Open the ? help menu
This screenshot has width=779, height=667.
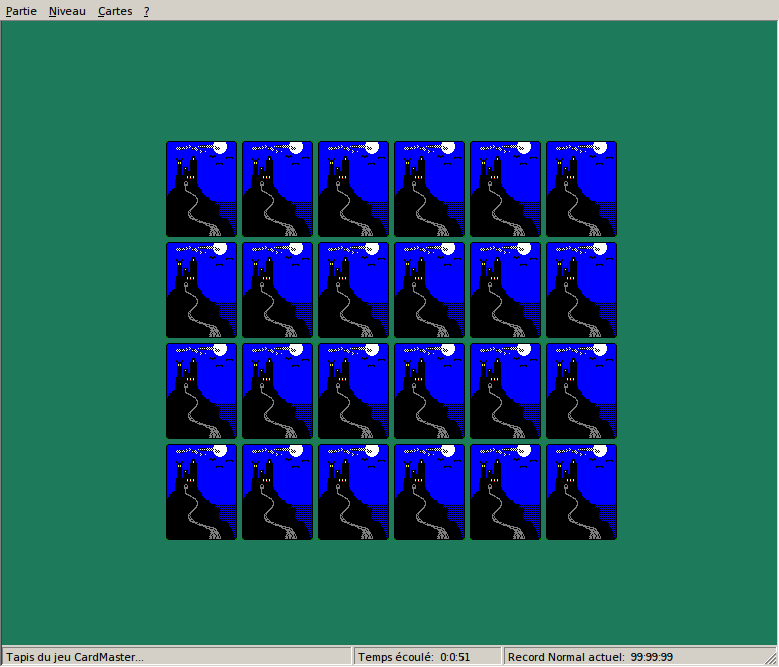tap(147, 11)
